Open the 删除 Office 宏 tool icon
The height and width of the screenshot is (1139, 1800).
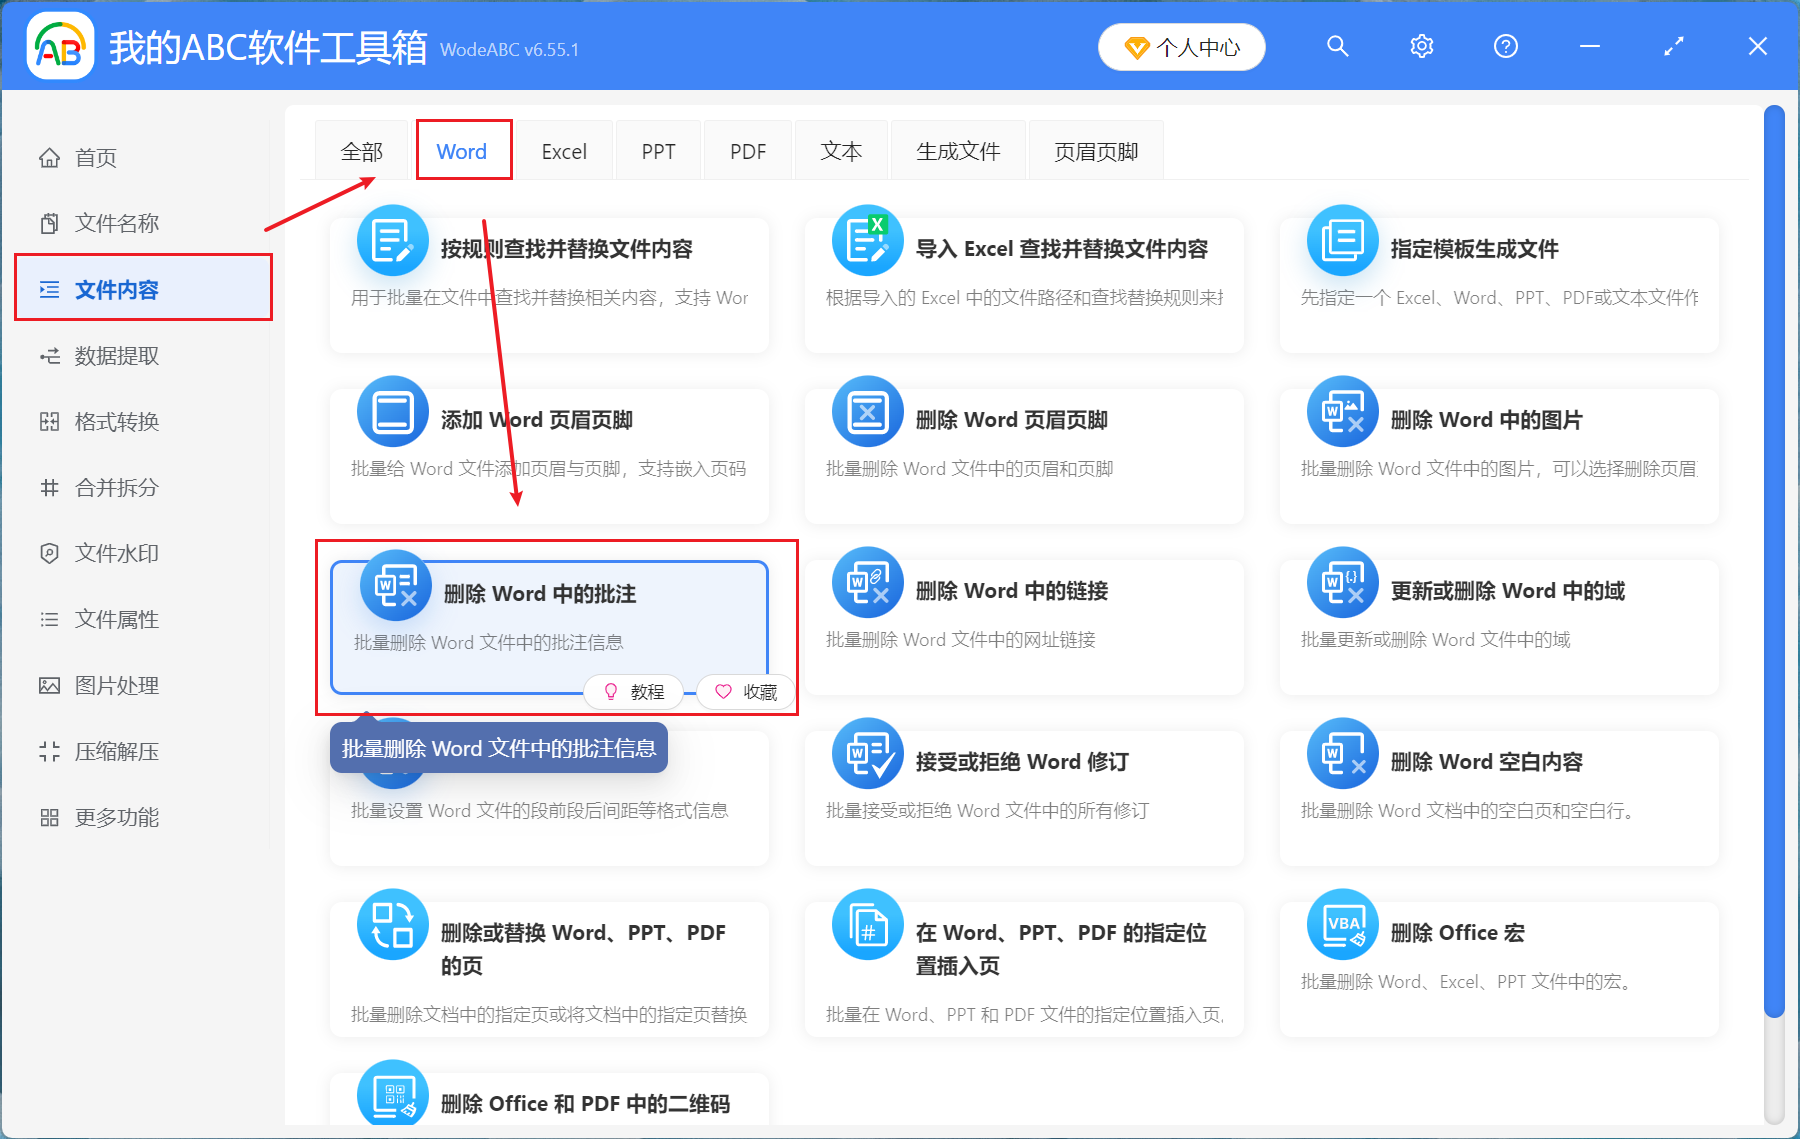1342,925
